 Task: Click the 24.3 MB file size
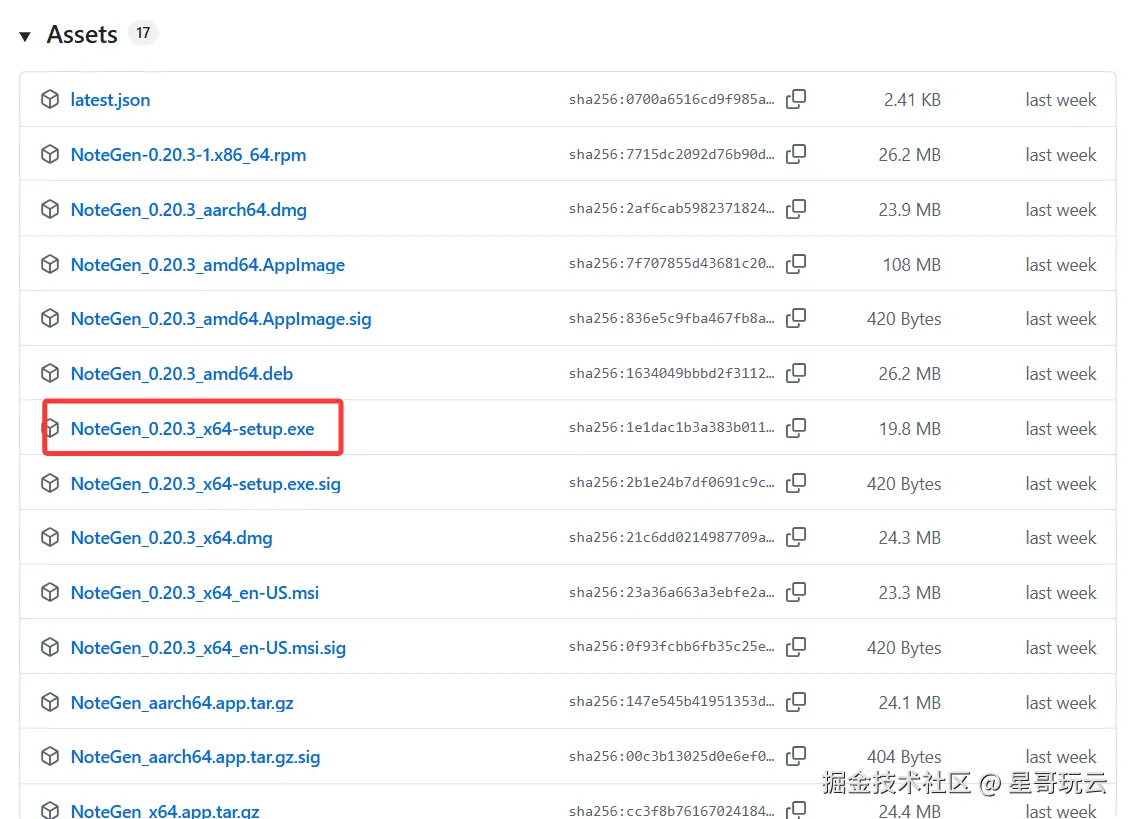pos(909,538)
